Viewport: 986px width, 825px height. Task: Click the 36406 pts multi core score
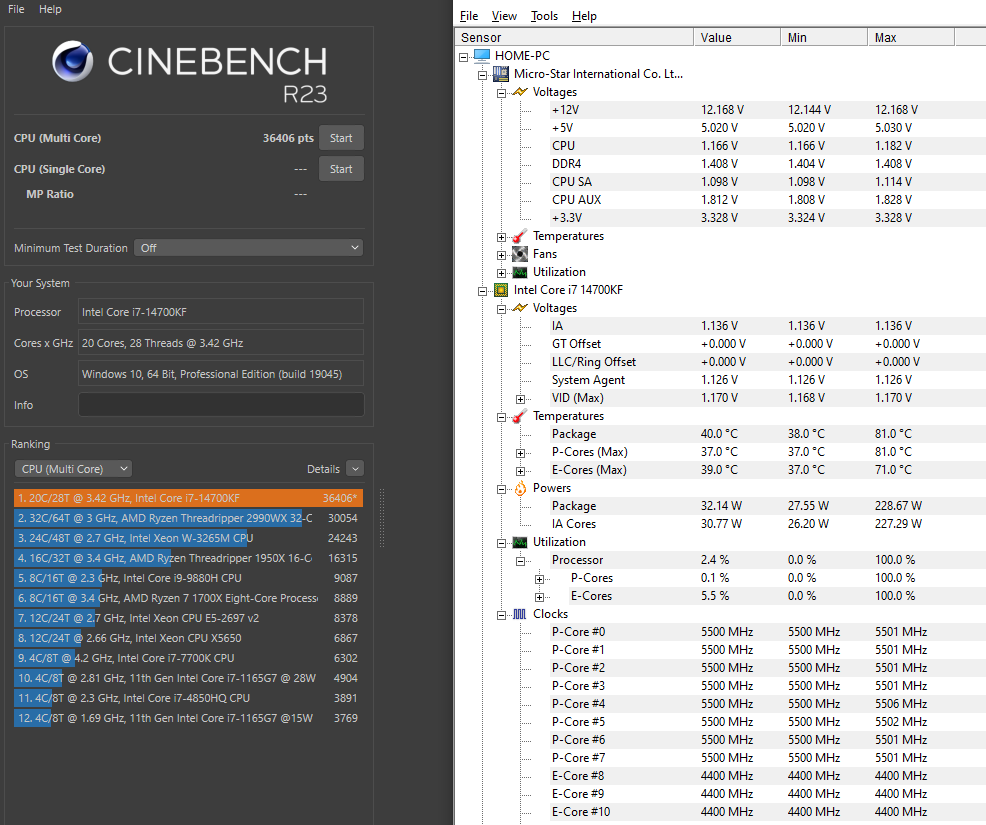[x=288, y=138]
